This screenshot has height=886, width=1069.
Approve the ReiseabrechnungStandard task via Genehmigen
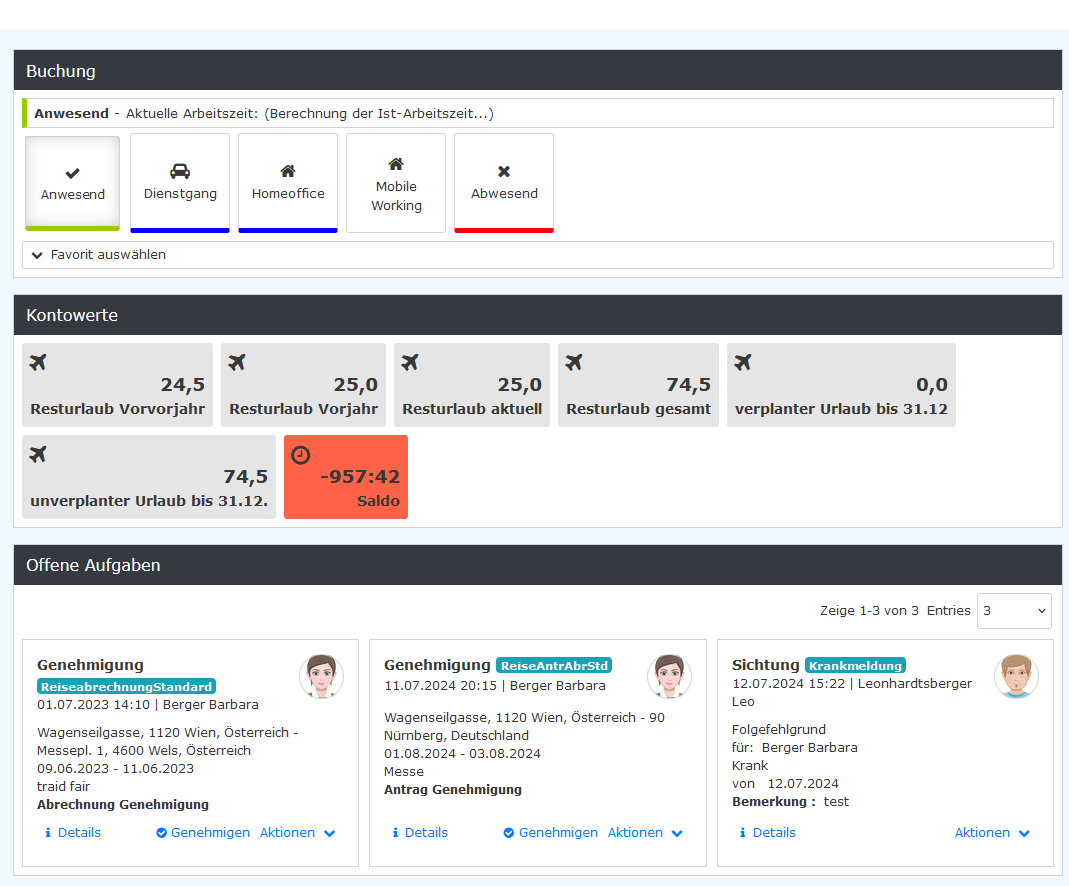[x=203, y=833]
